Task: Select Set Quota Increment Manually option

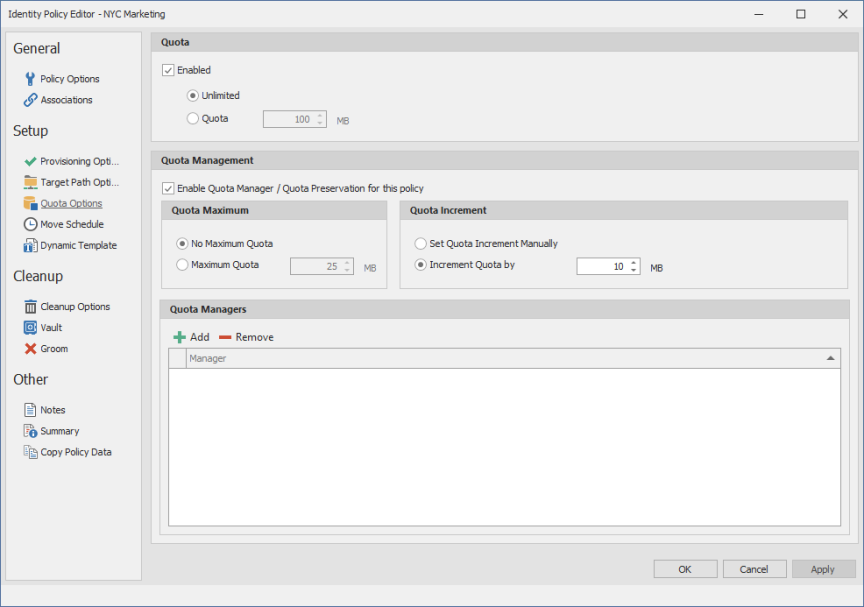Action: (420, 243)
